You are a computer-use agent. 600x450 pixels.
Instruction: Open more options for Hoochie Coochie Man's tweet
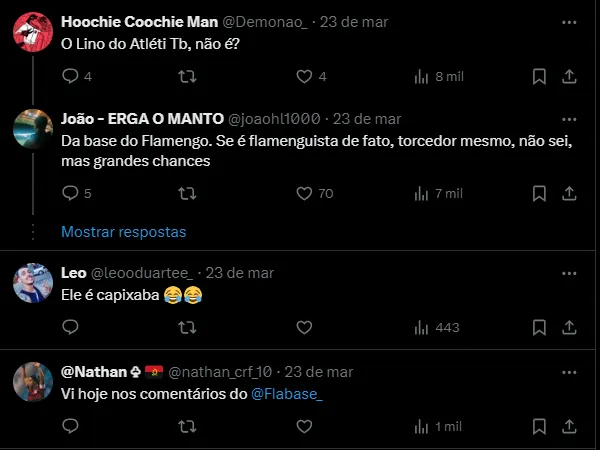point(569,21)
